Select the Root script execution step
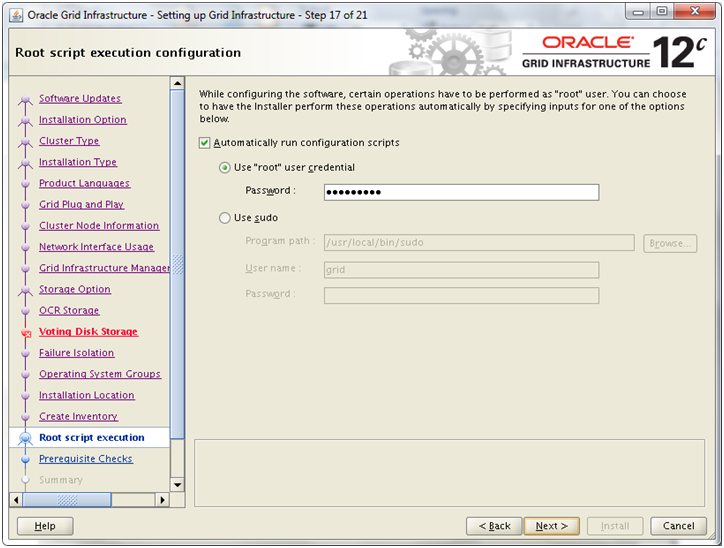The width and height of the screenshot is (724, 548). [x=91, y=438]
